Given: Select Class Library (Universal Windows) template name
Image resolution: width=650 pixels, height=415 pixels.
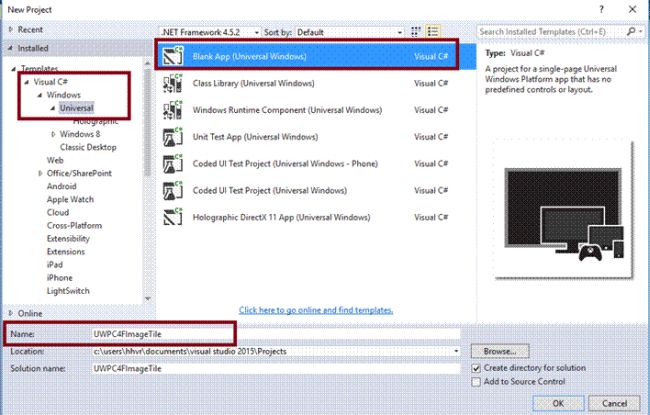Looking at the screenshot, I should click(x=253, y=83).
